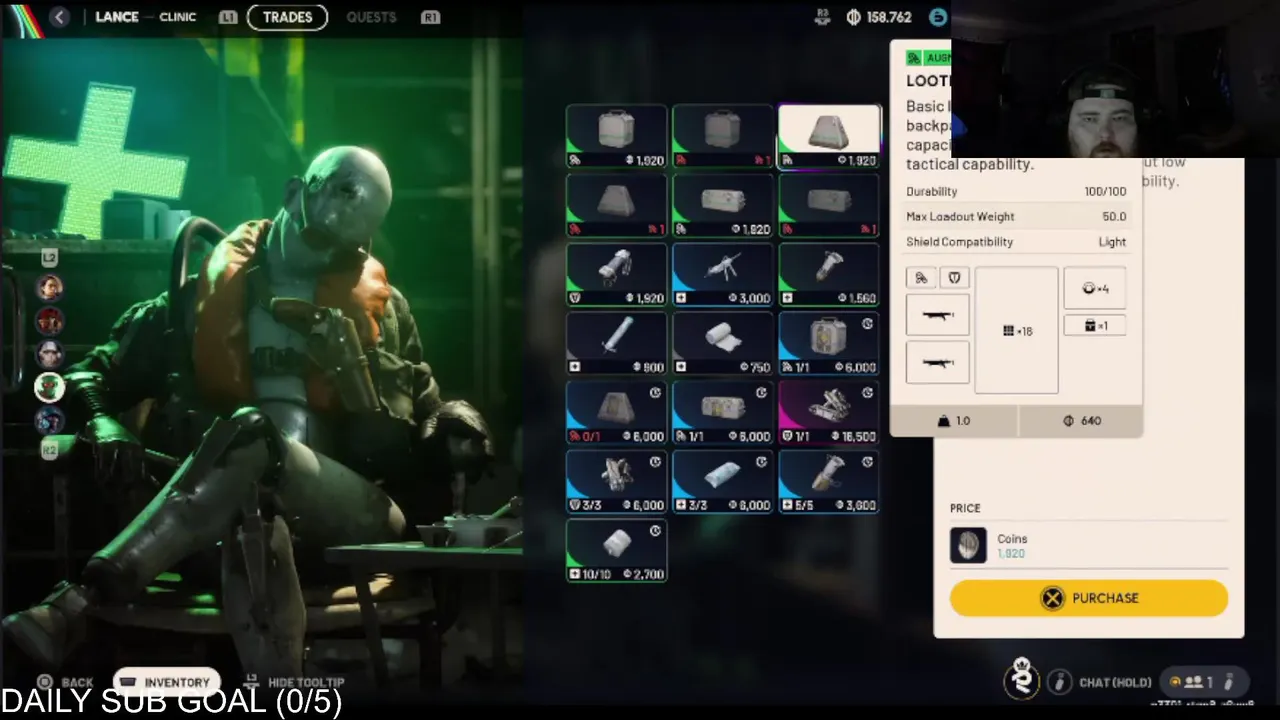Select the bottom trader portrait above R2
This screenshot has width=1280, height=720.
click(49, 420)
